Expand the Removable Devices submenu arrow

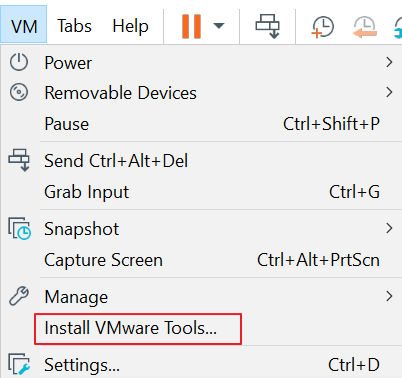click(389, 92)
